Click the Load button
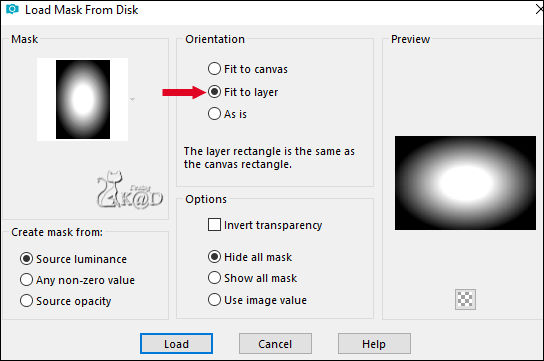Screen dimensions: 544x361 [x=176, y=344]
